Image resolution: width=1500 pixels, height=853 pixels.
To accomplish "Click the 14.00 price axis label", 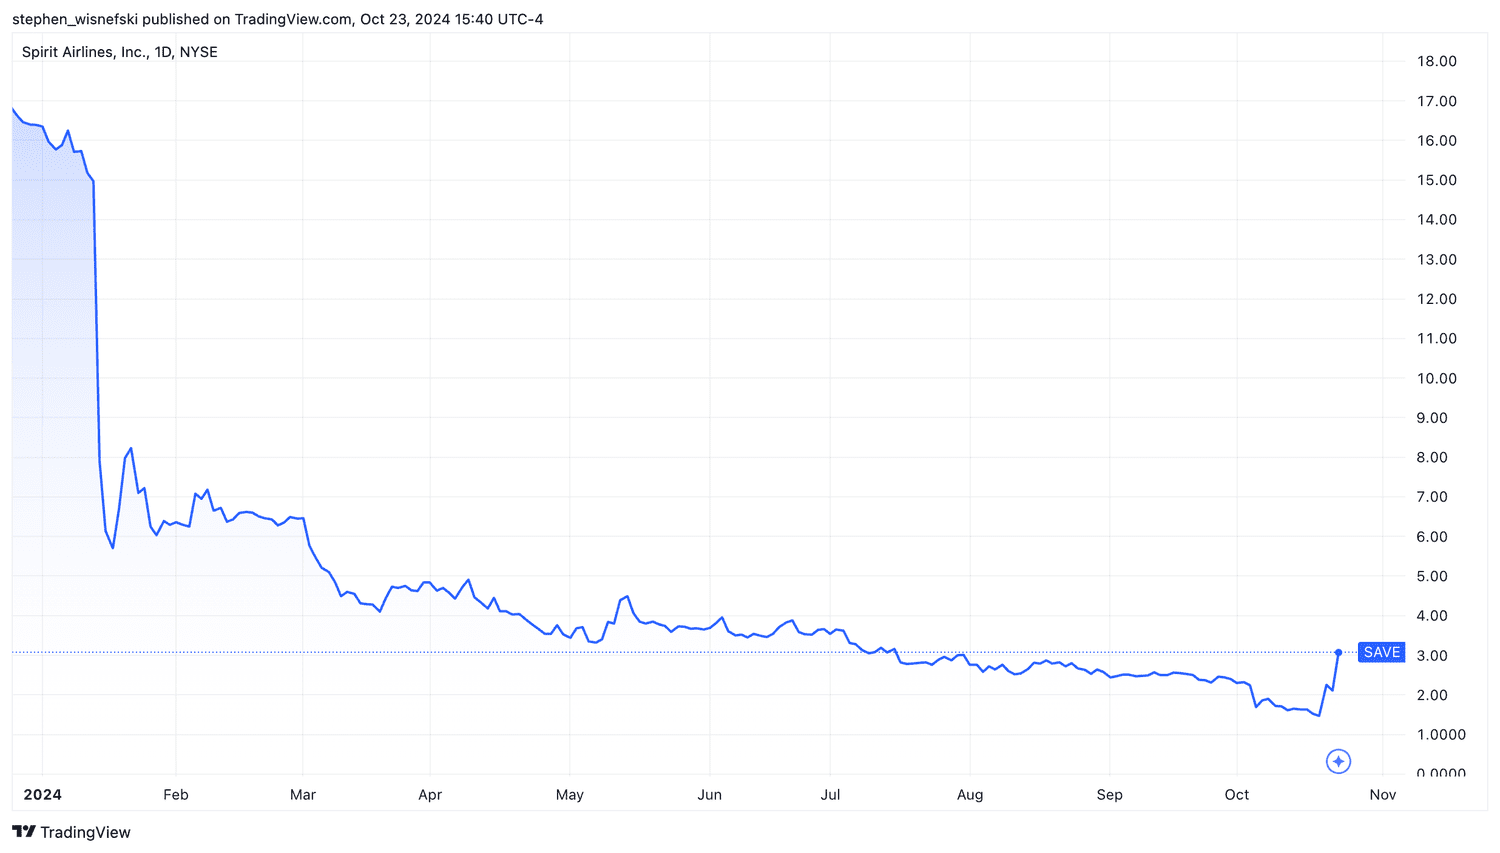I will 1436,219.
